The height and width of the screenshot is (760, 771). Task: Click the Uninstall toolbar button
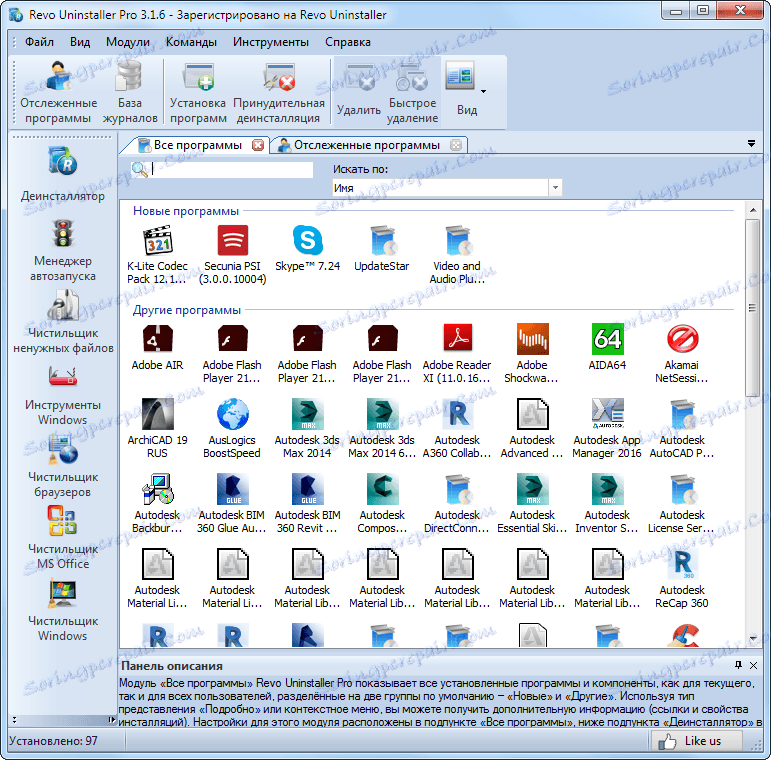358,92
